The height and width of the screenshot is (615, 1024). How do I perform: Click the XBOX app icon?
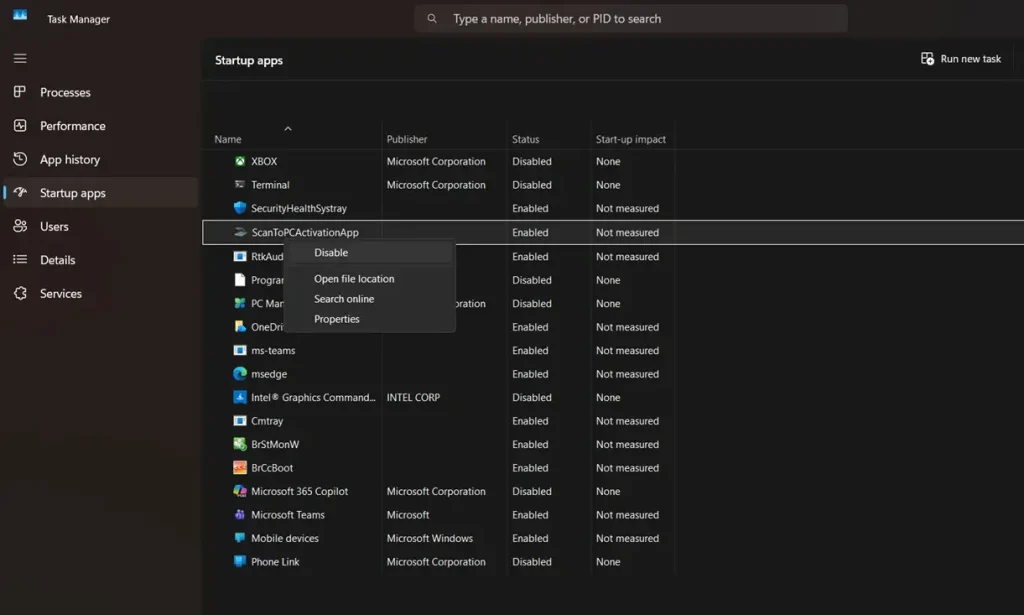[x=240, y=161]
